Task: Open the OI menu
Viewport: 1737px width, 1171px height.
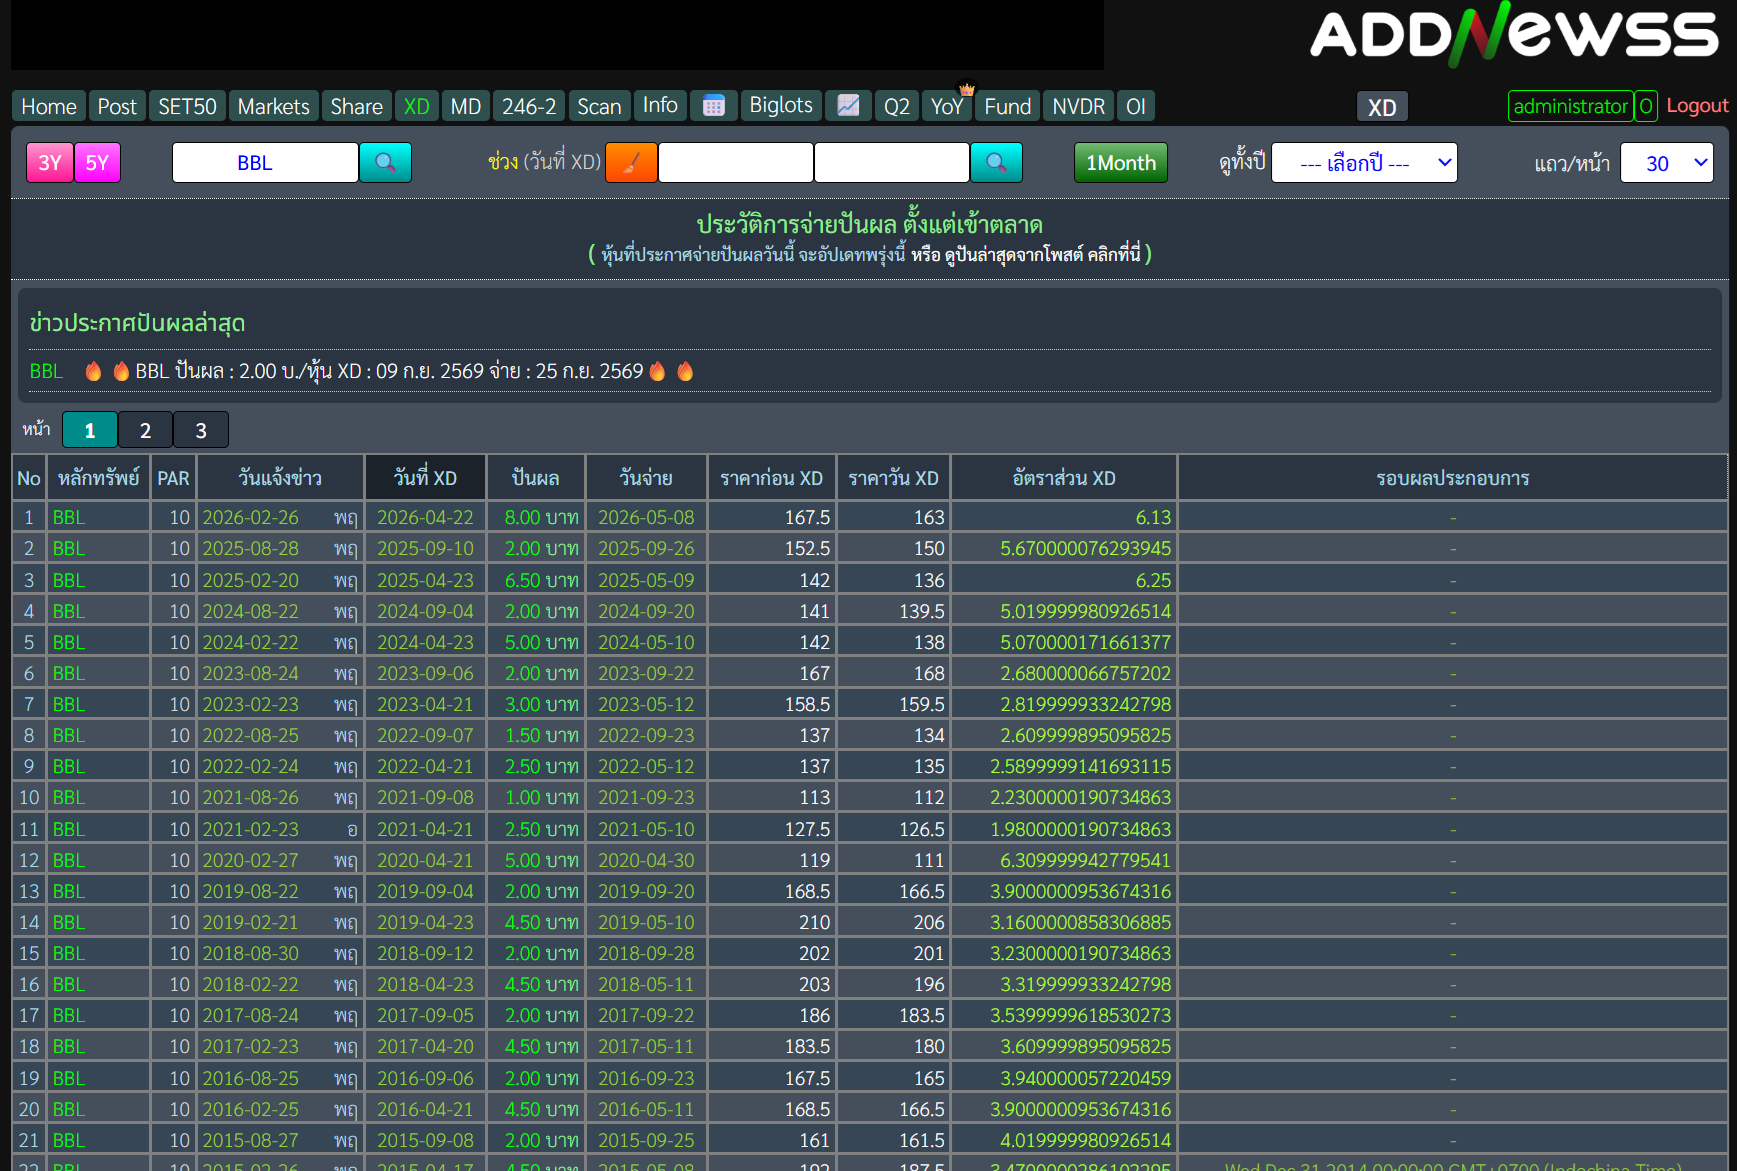Action: click(1135, 106)
